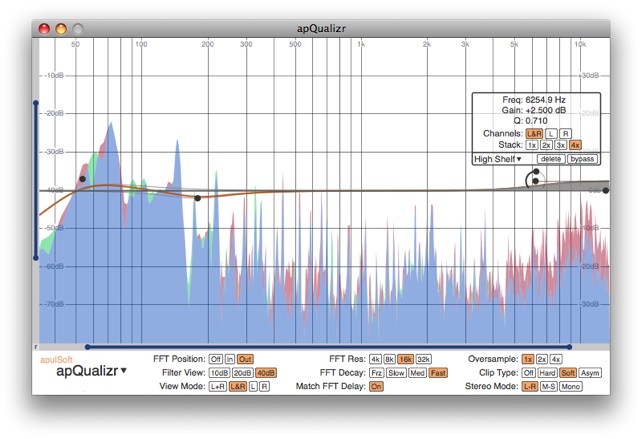The width and height of the screenshot is (642, 439).
Task: Freeze FFT Decay with Frz
Action: tap(376, 373)
